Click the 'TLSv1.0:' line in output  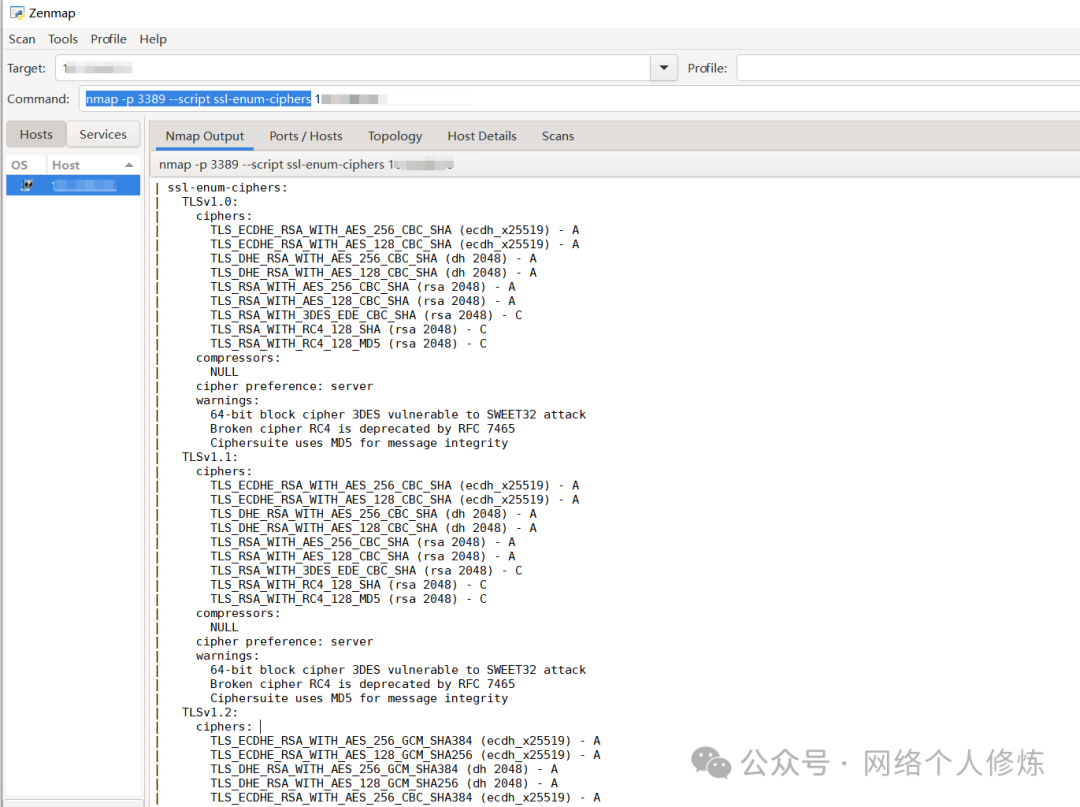coord(209,202)
